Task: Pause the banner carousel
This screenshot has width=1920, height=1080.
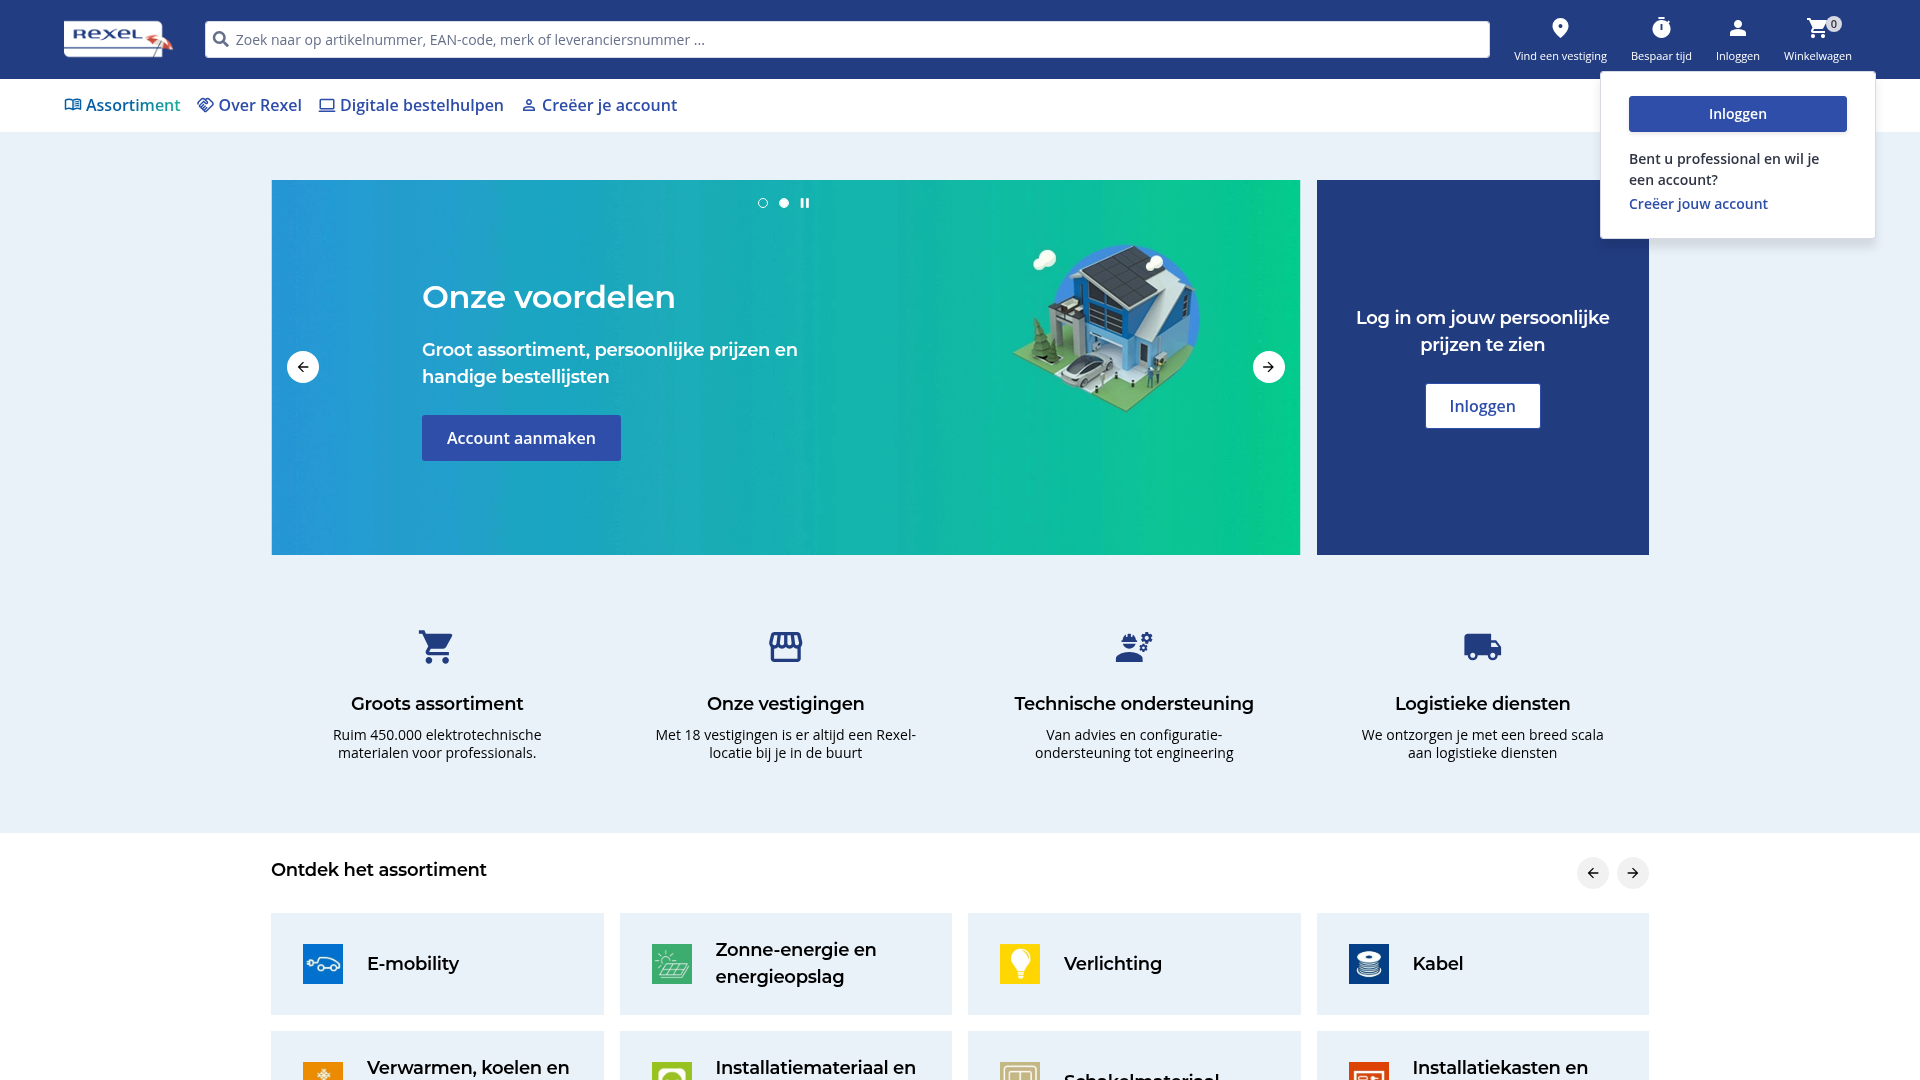Action: coord(805,203)
